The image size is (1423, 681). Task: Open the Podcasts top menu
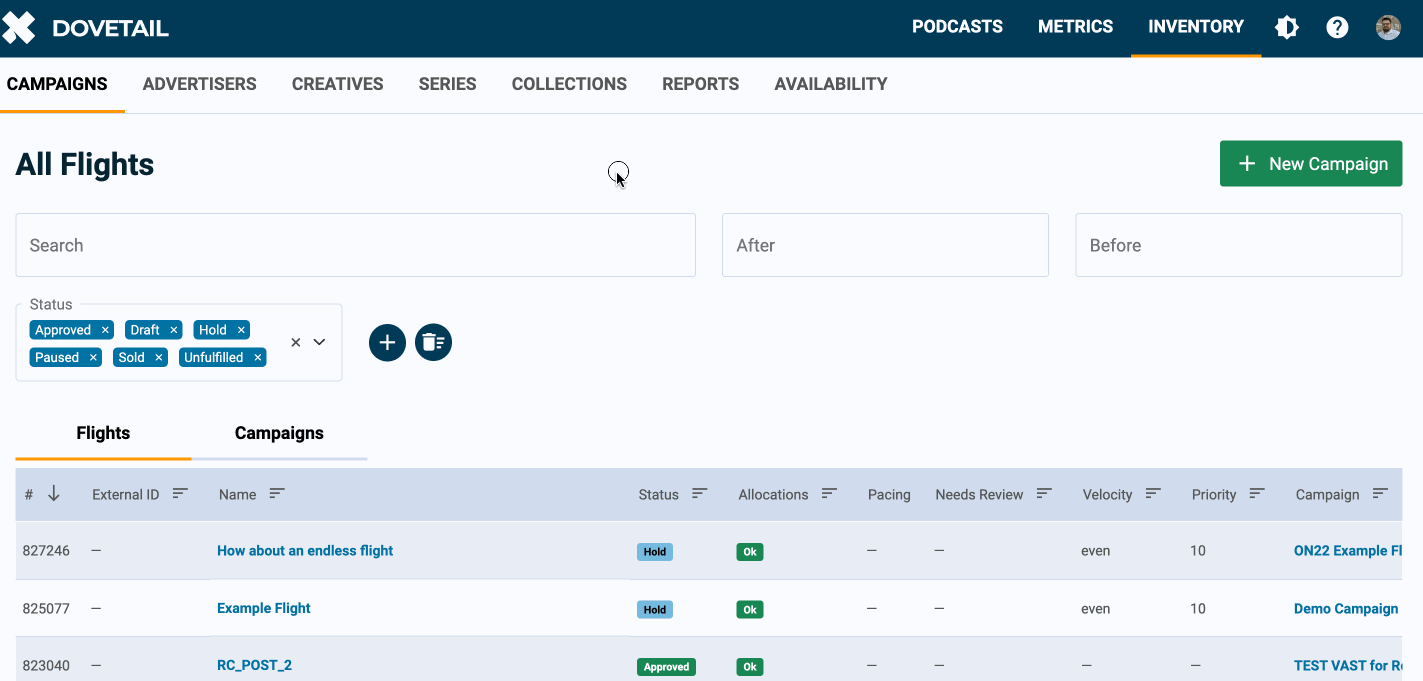pyautogui.click(x=957, y=27)
